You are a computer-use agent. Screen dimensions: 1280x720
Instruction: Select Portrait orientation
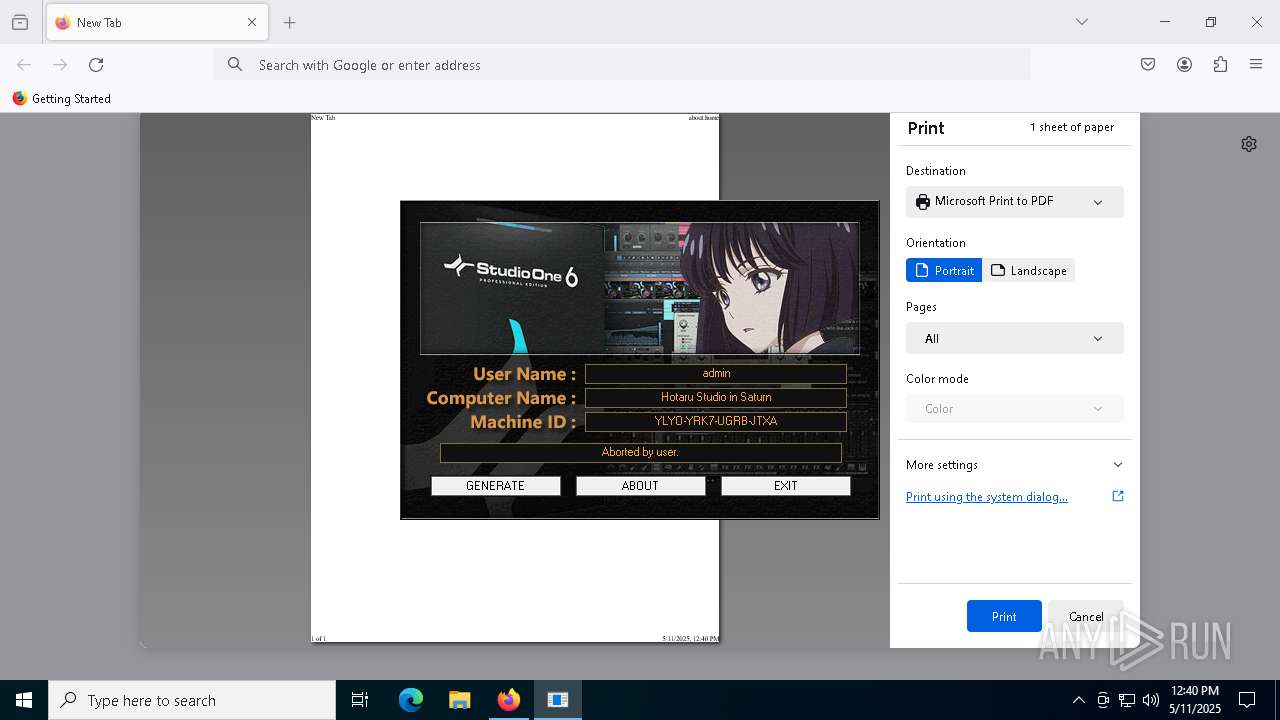point(944,271)
